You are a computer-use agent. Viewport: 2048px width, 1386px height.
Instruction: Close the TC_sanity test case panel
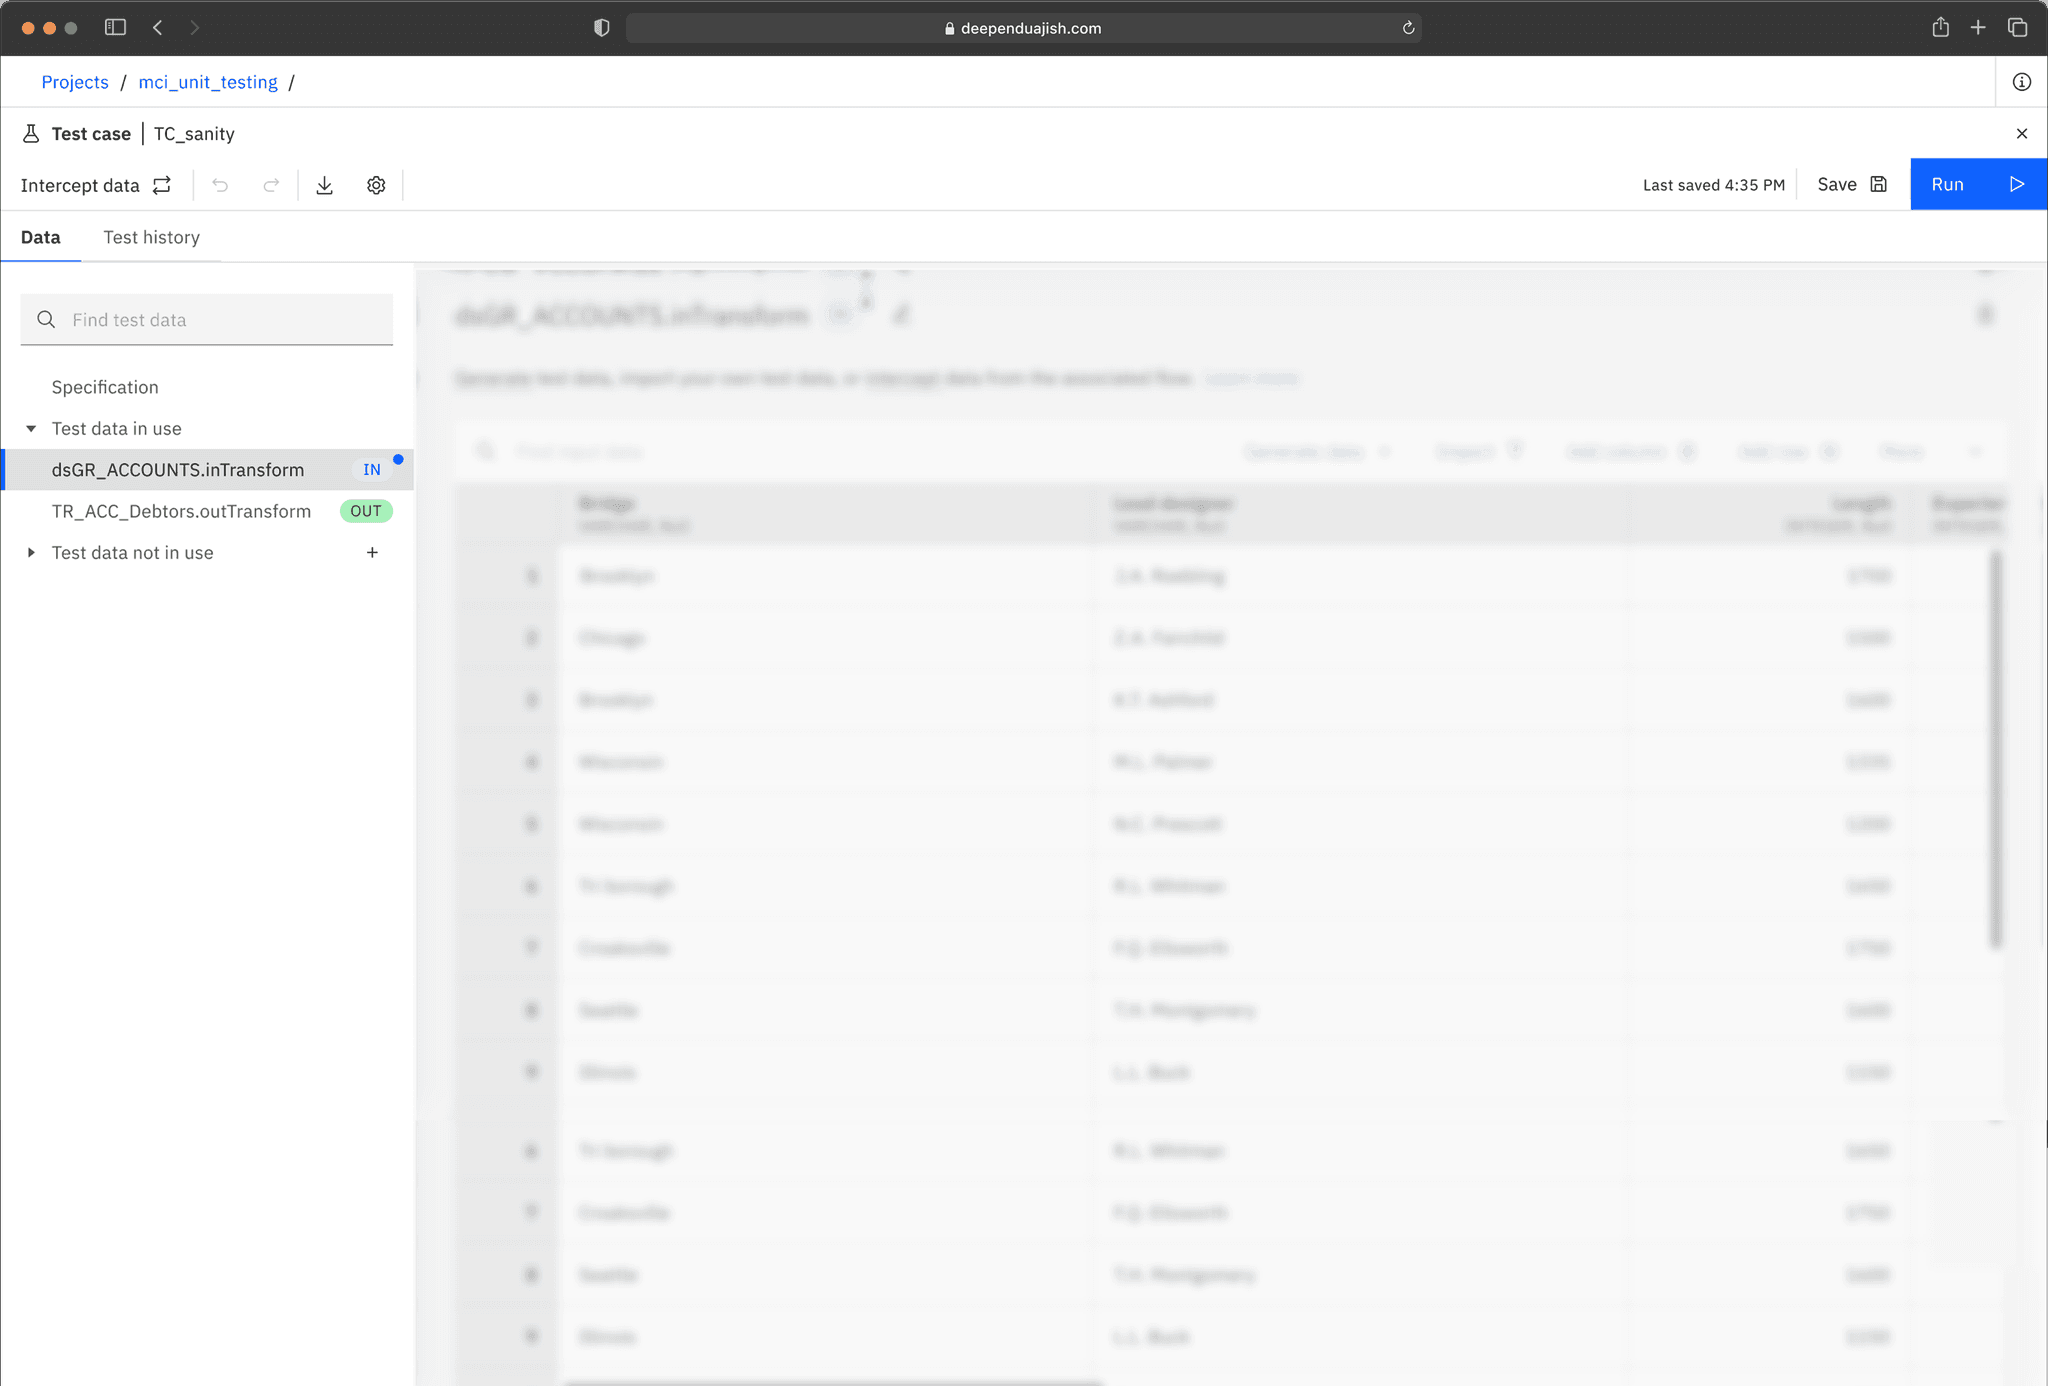2021,133
